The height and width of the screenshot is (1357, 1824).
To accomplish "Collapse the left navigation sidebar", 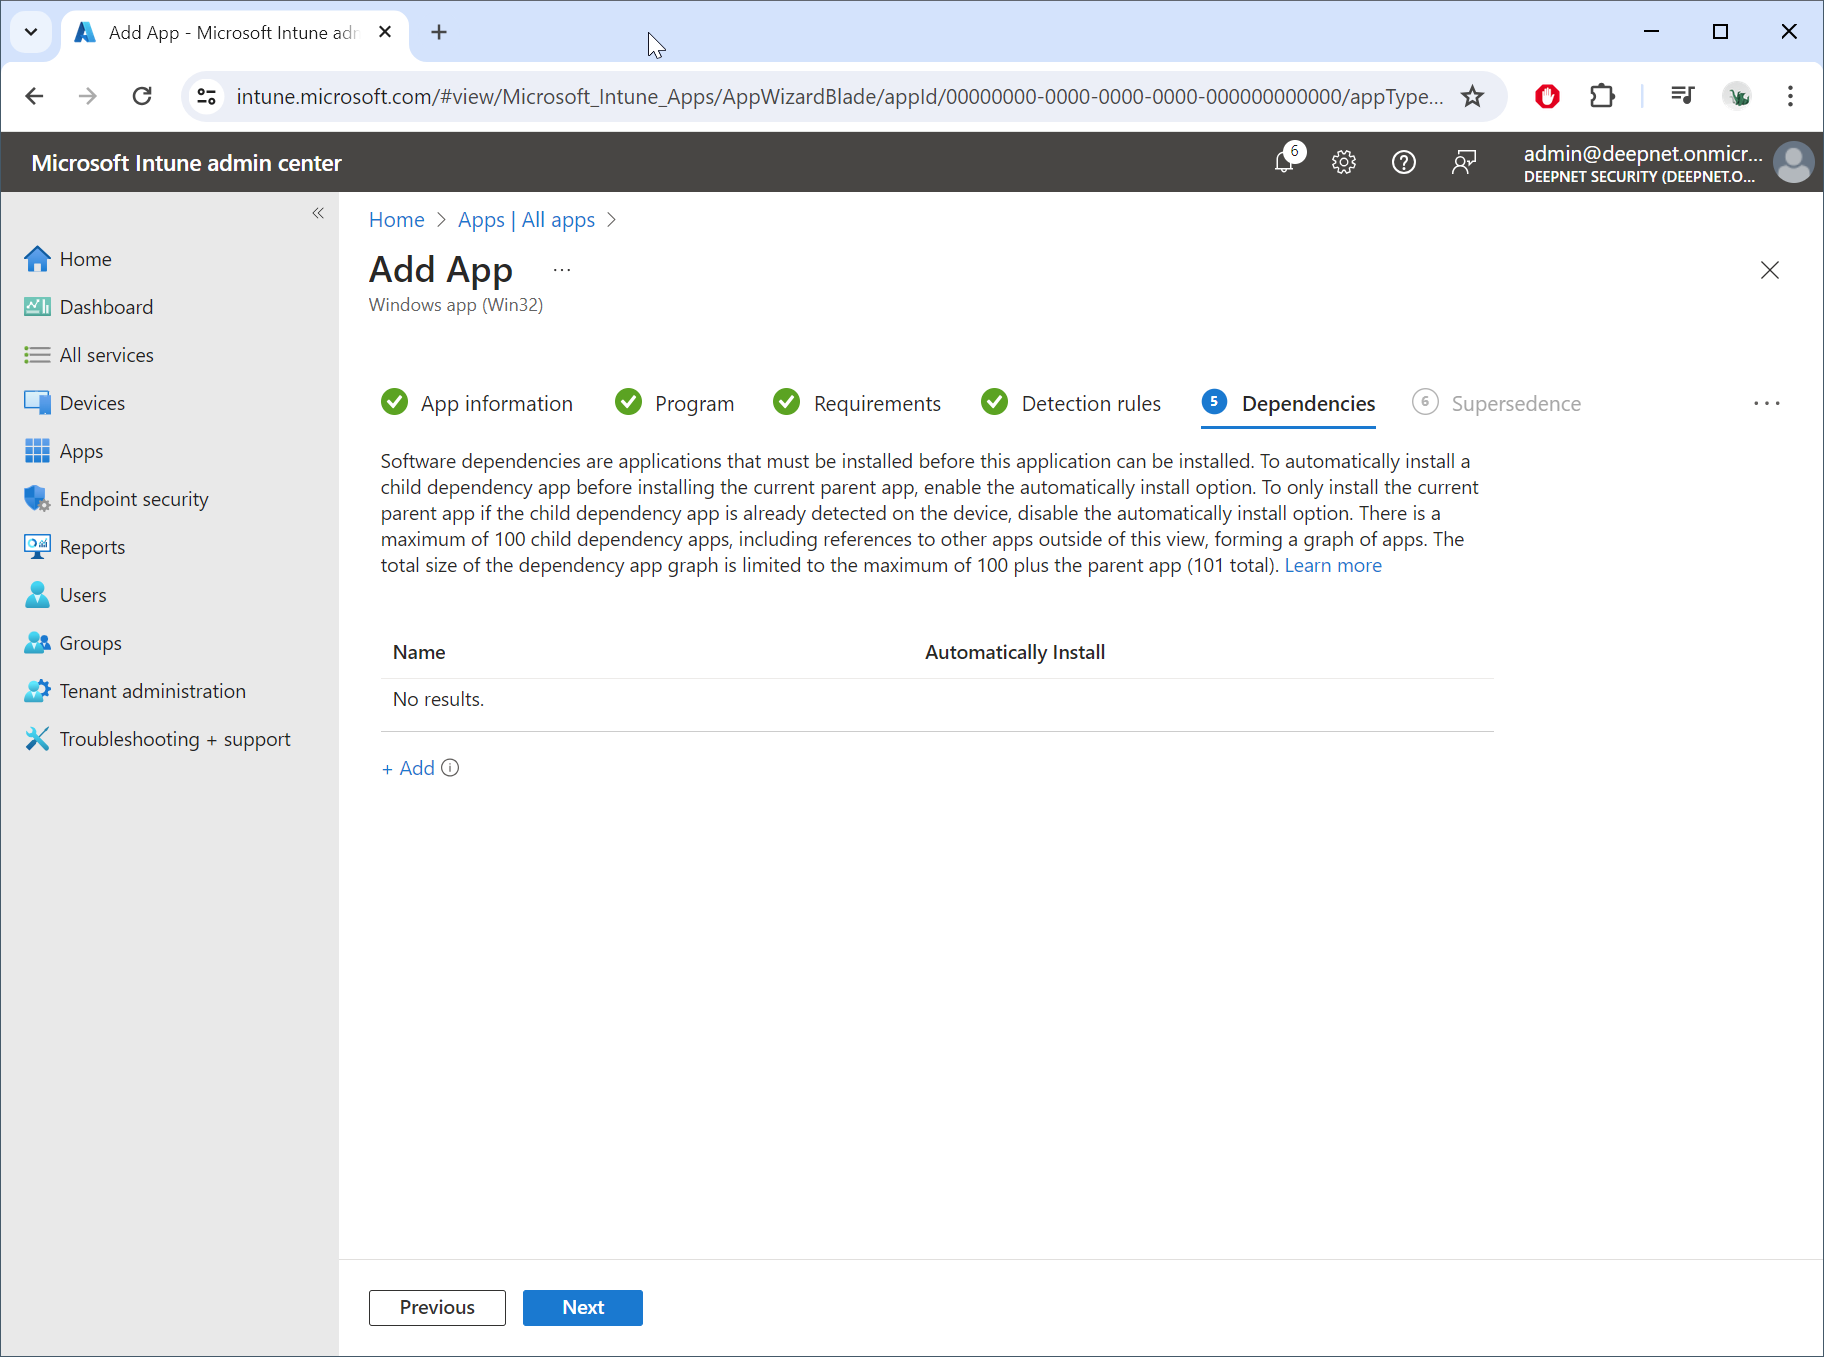I will [318, 213].
